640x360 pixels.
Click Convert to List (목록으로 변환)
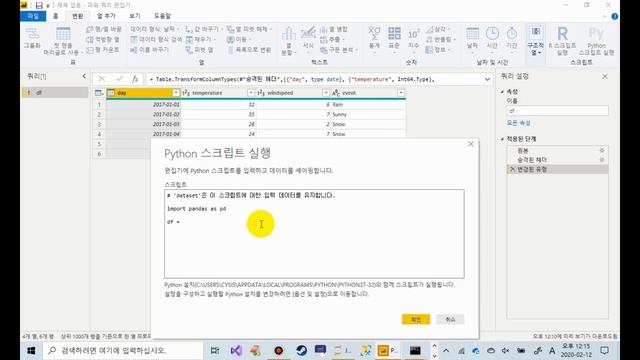click(x=249, y=50)
